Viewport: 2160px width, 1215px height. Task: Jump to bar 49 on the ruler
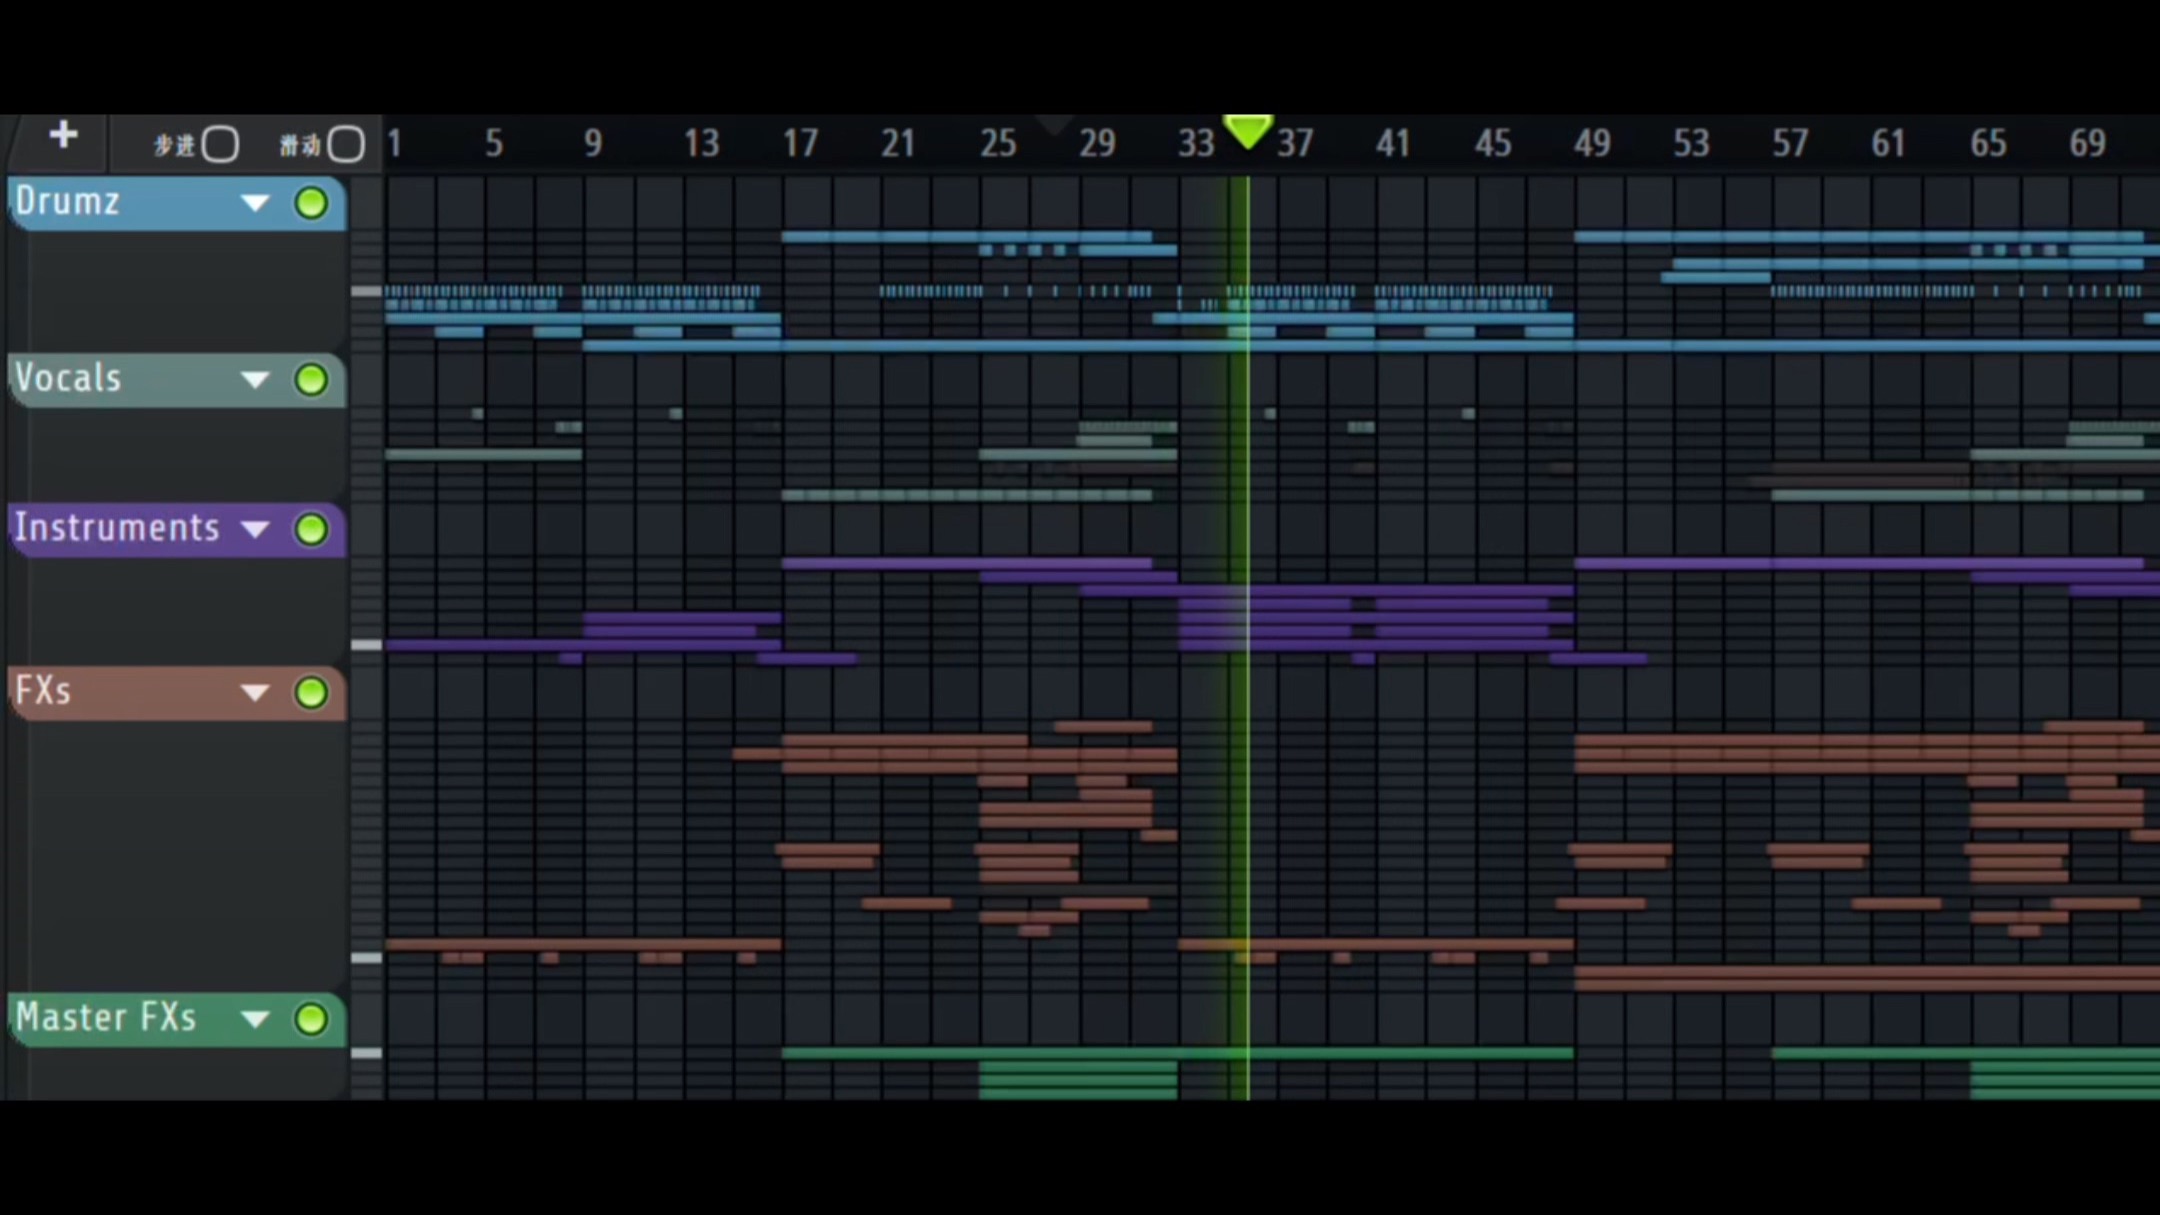click(x=1592, y=144)
